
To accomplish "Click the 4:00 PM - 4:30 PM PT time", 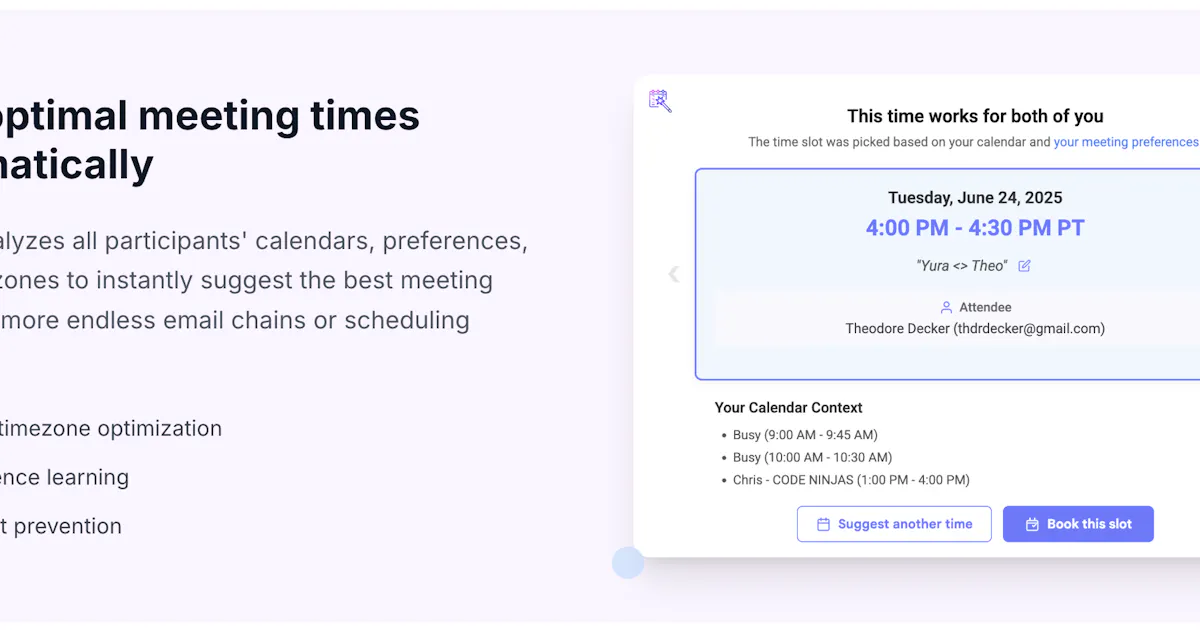I will (975, 228).
